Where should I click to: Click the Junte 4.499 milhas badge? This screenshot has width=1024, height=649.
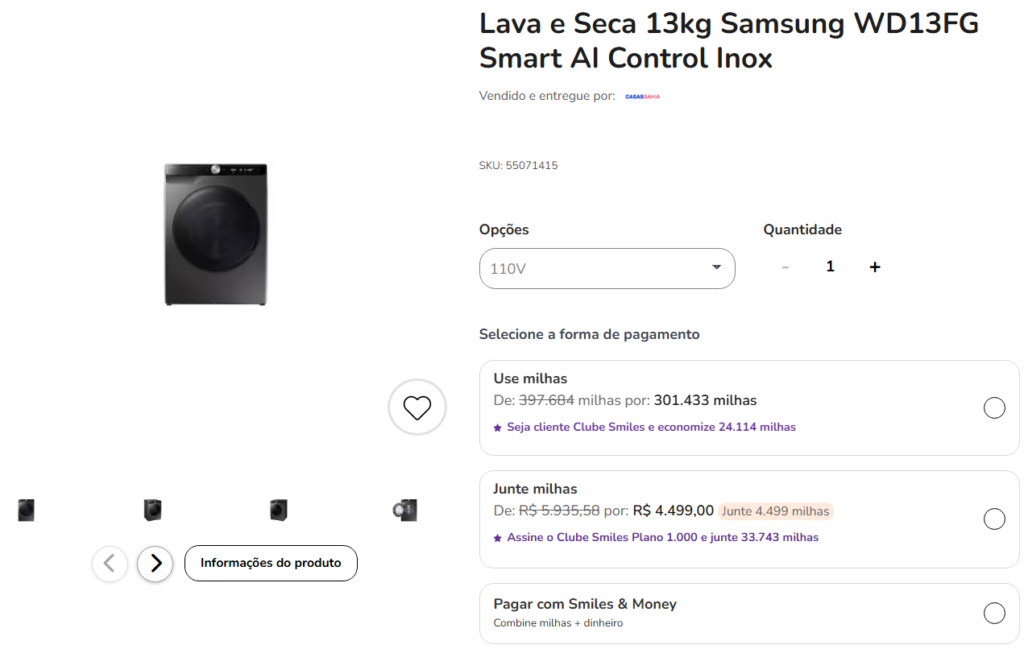pos(776,511)
